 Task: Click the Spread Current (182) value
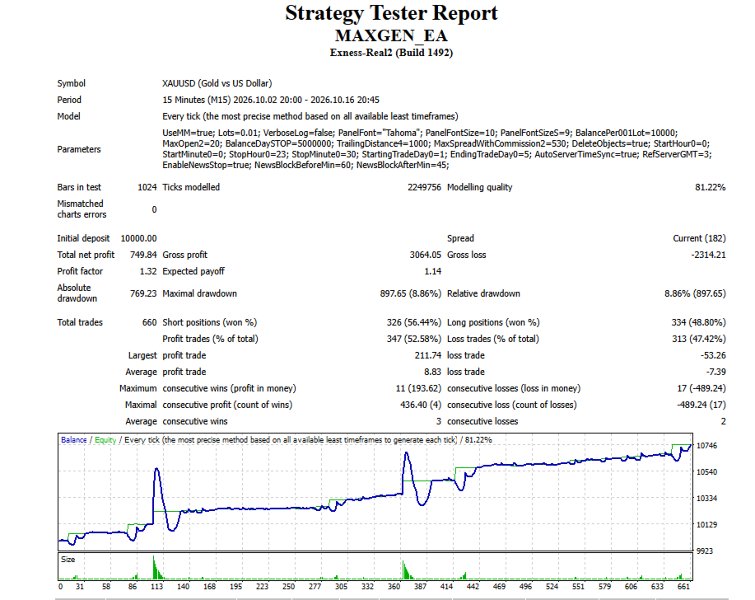[x=699, y=238]
